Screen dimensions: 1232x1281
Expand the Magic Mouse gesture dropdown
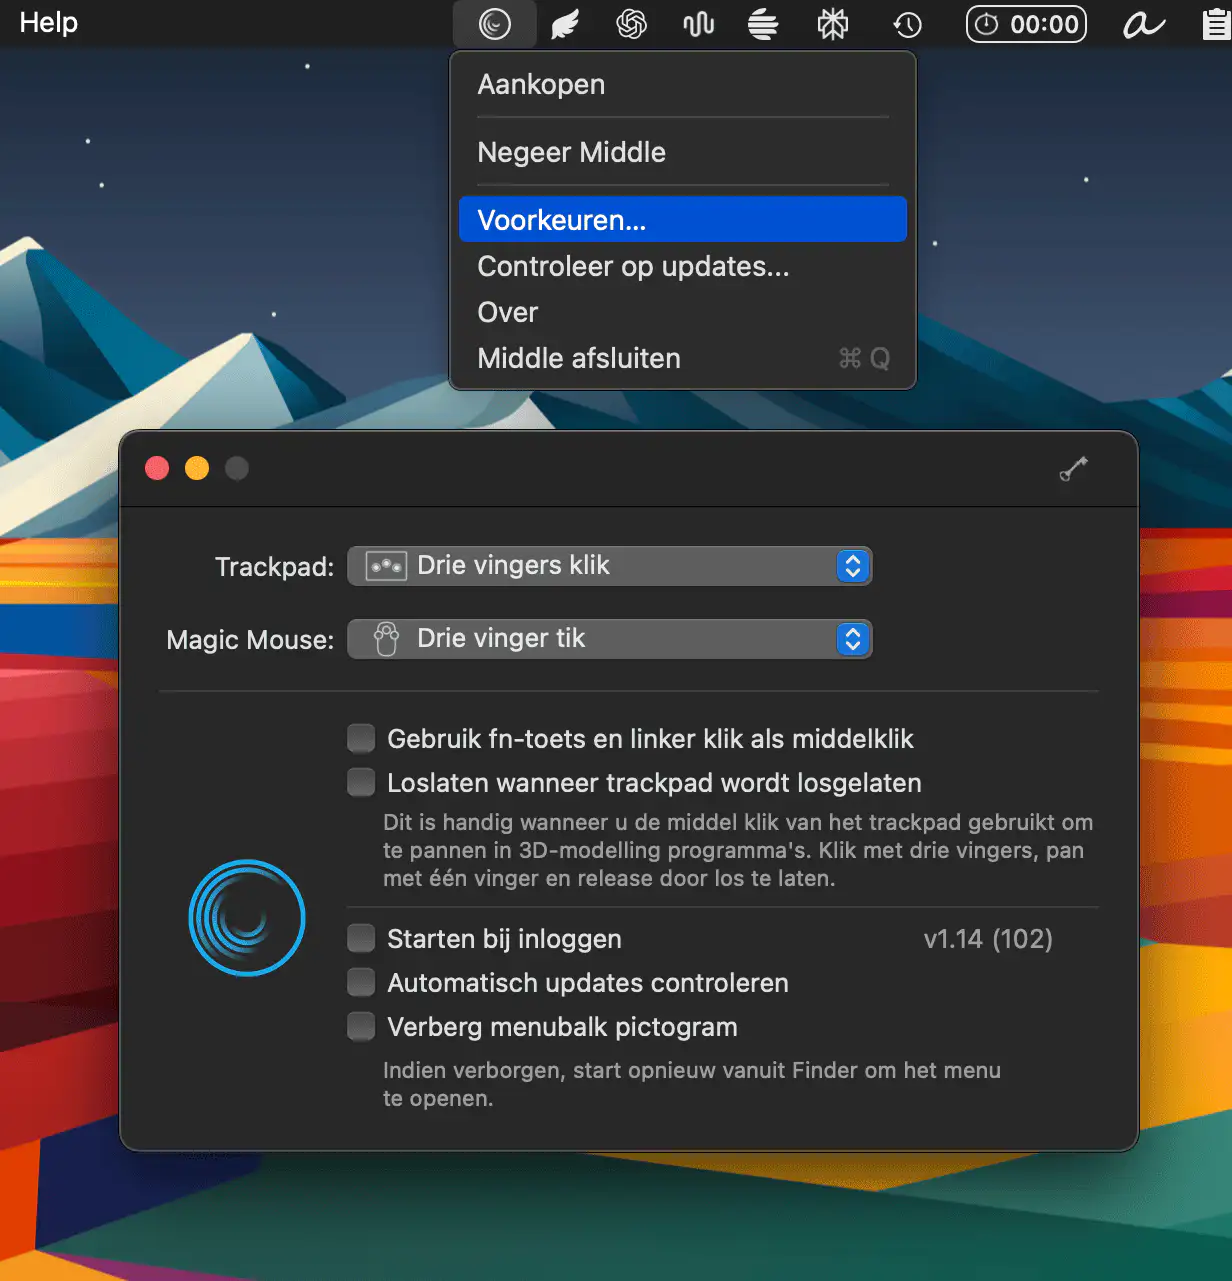click(610, 639)
